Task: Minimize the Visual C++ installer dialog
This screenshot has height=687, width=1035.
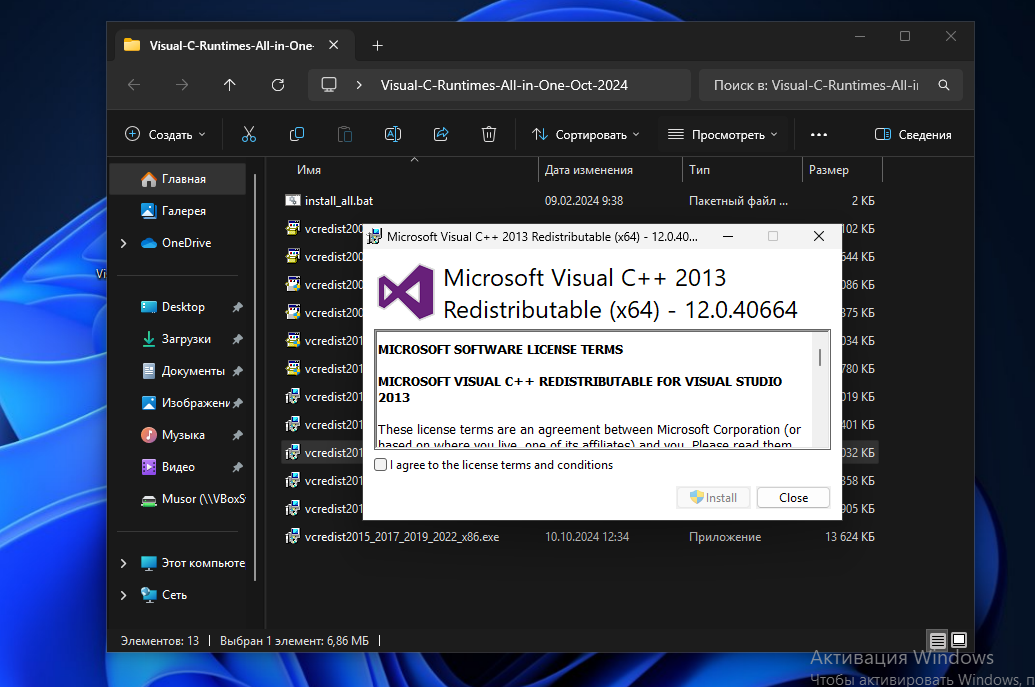Action: coord(728,236)
